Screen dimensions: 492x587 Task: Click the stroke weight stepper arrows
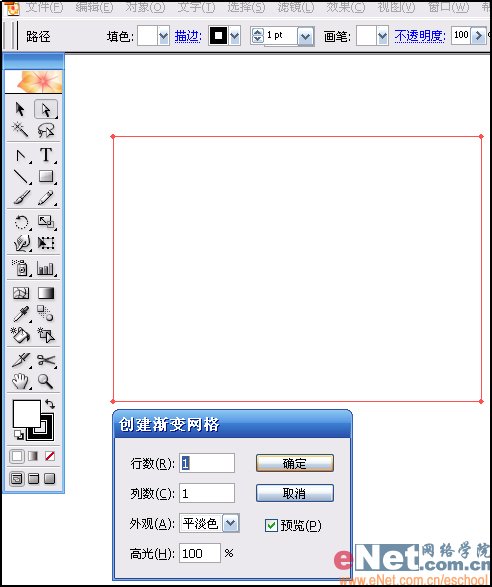[x=257, y=36]
